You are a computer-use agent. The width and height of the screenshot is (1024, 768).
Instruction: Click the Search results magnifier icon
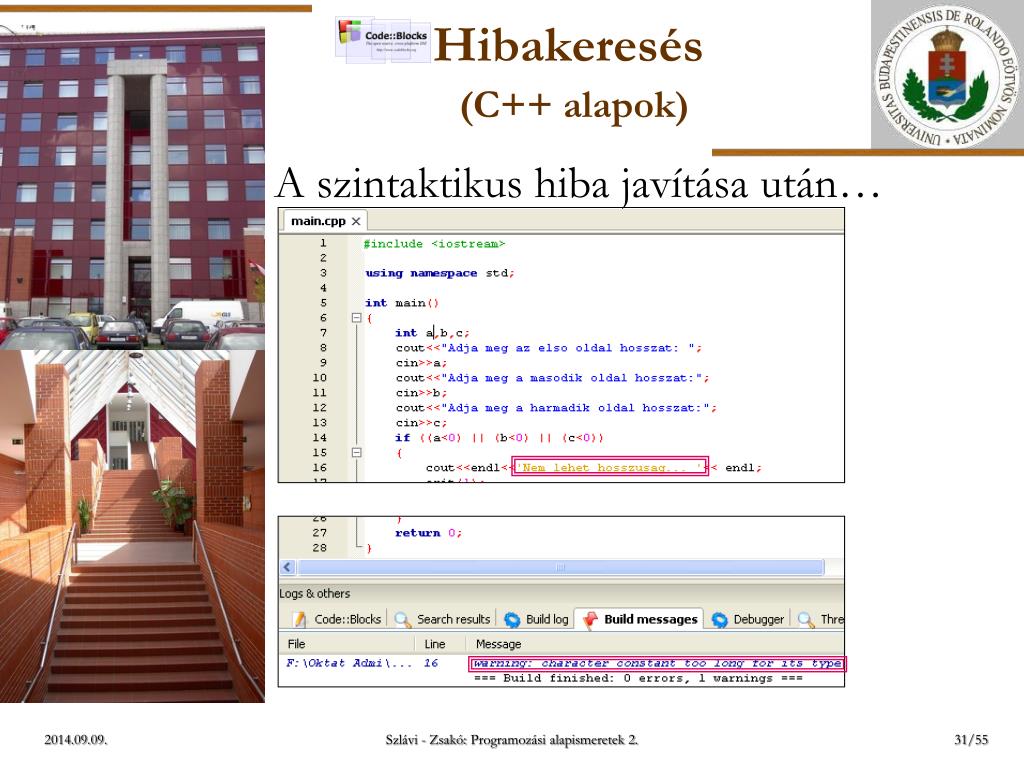[402, 619]
